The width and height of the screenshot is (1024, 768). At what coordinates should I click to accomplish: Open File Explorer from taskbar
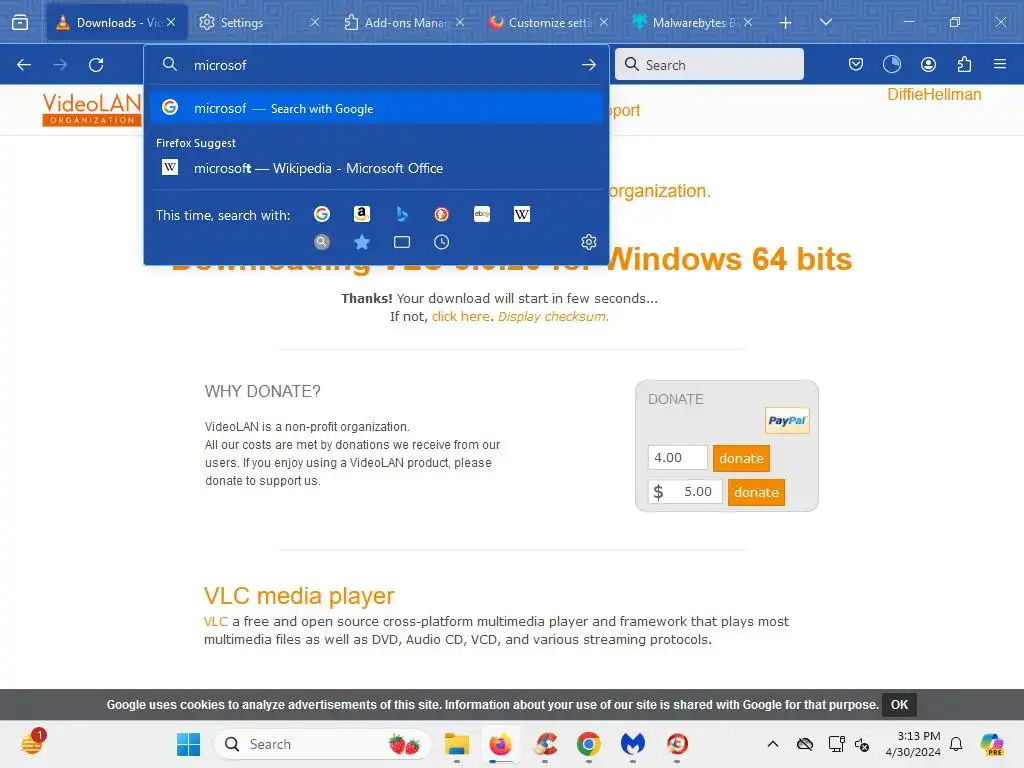(456, 744)
